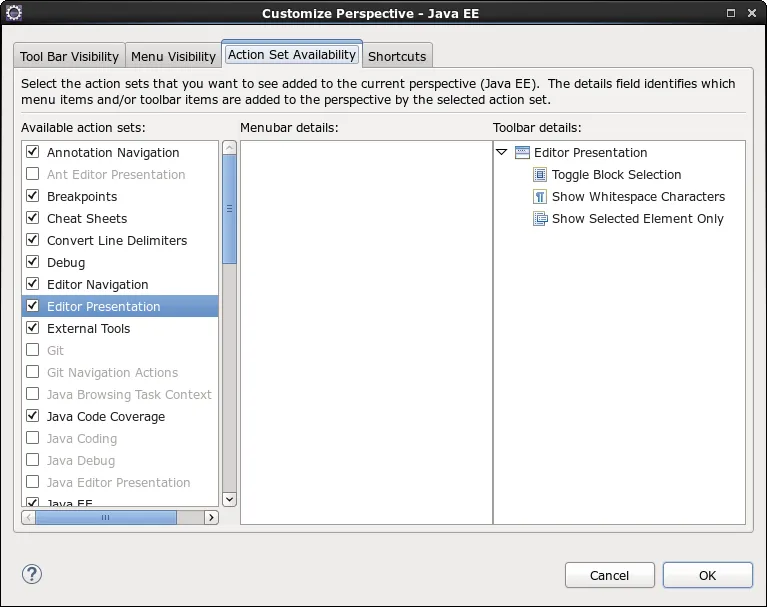Viewport: 767px width, 607px height.
Task: Toggle the Cheat Sheets checkbox
Action: pyautogui.click(x=32, y=218)
